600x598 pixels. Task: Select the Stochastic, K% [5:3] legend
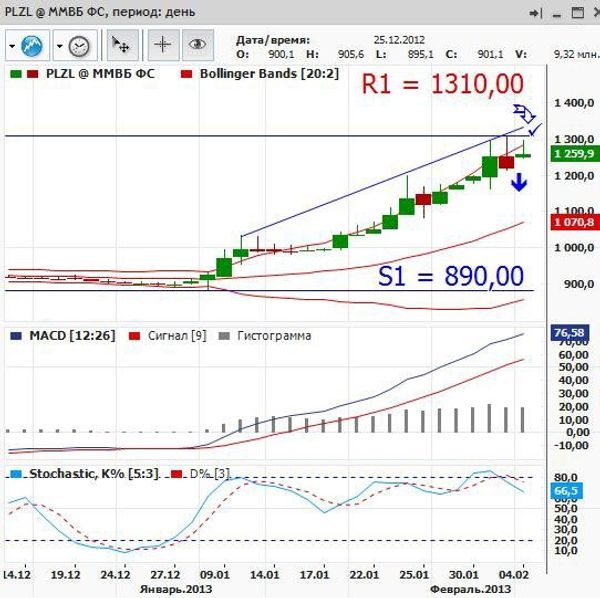tap(94, 474)
